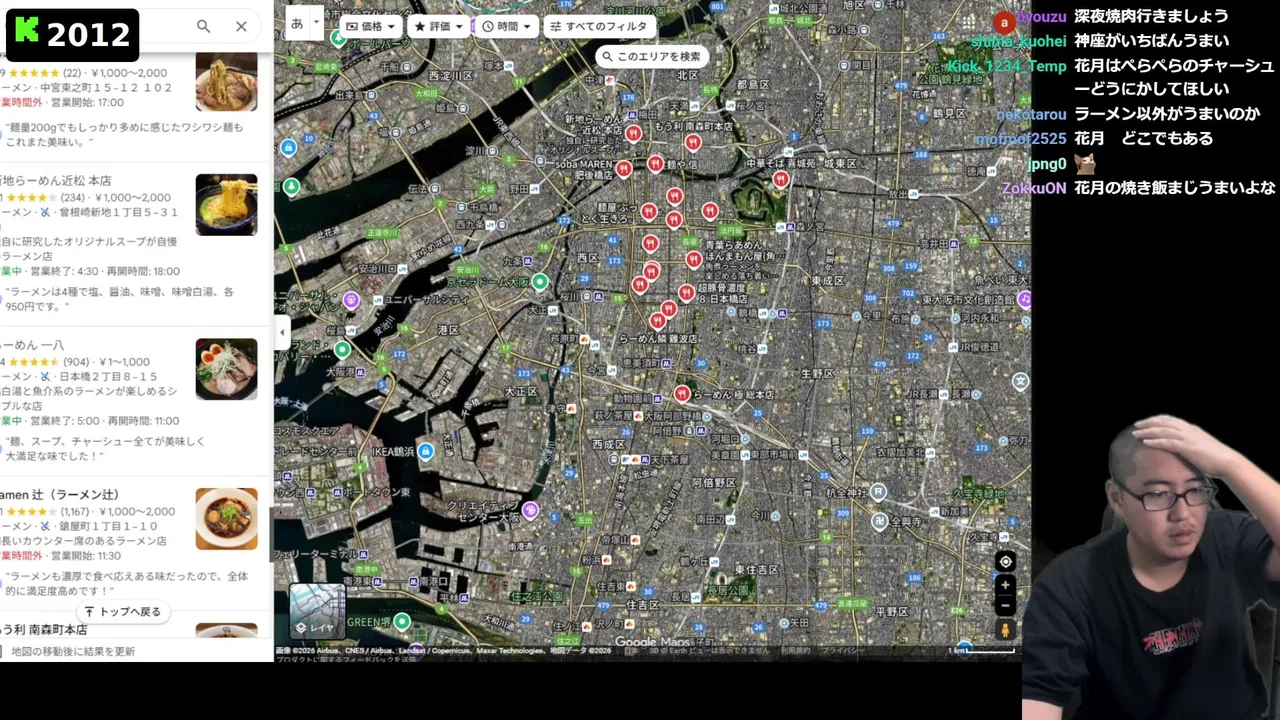This screenshot has height=720, width=1280.
Task: Click the red account avatar 'a'
Action: pos(1005,22)
